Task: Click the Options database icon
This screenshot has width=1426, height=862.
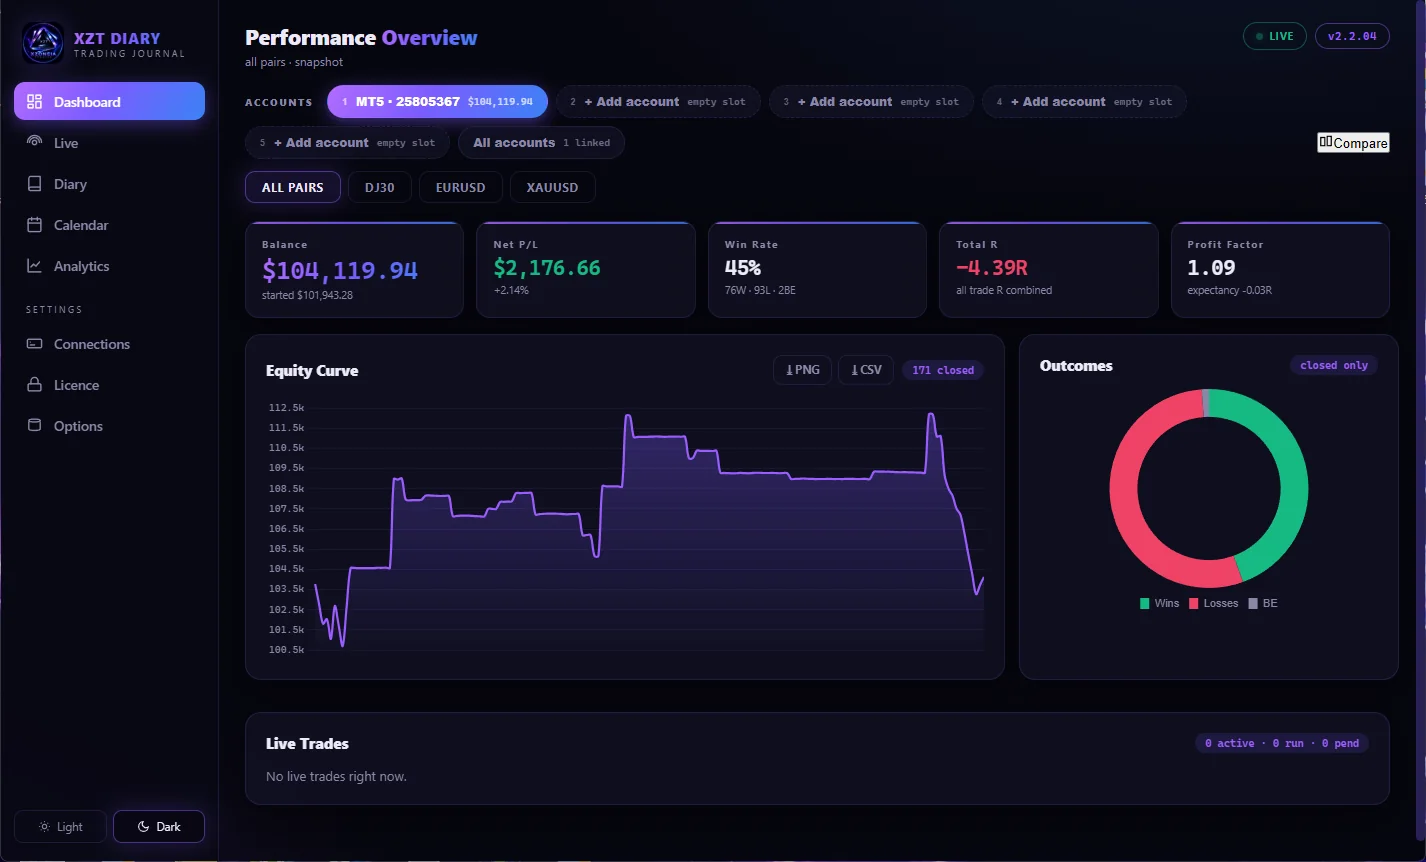Action: tap(34, 426)
